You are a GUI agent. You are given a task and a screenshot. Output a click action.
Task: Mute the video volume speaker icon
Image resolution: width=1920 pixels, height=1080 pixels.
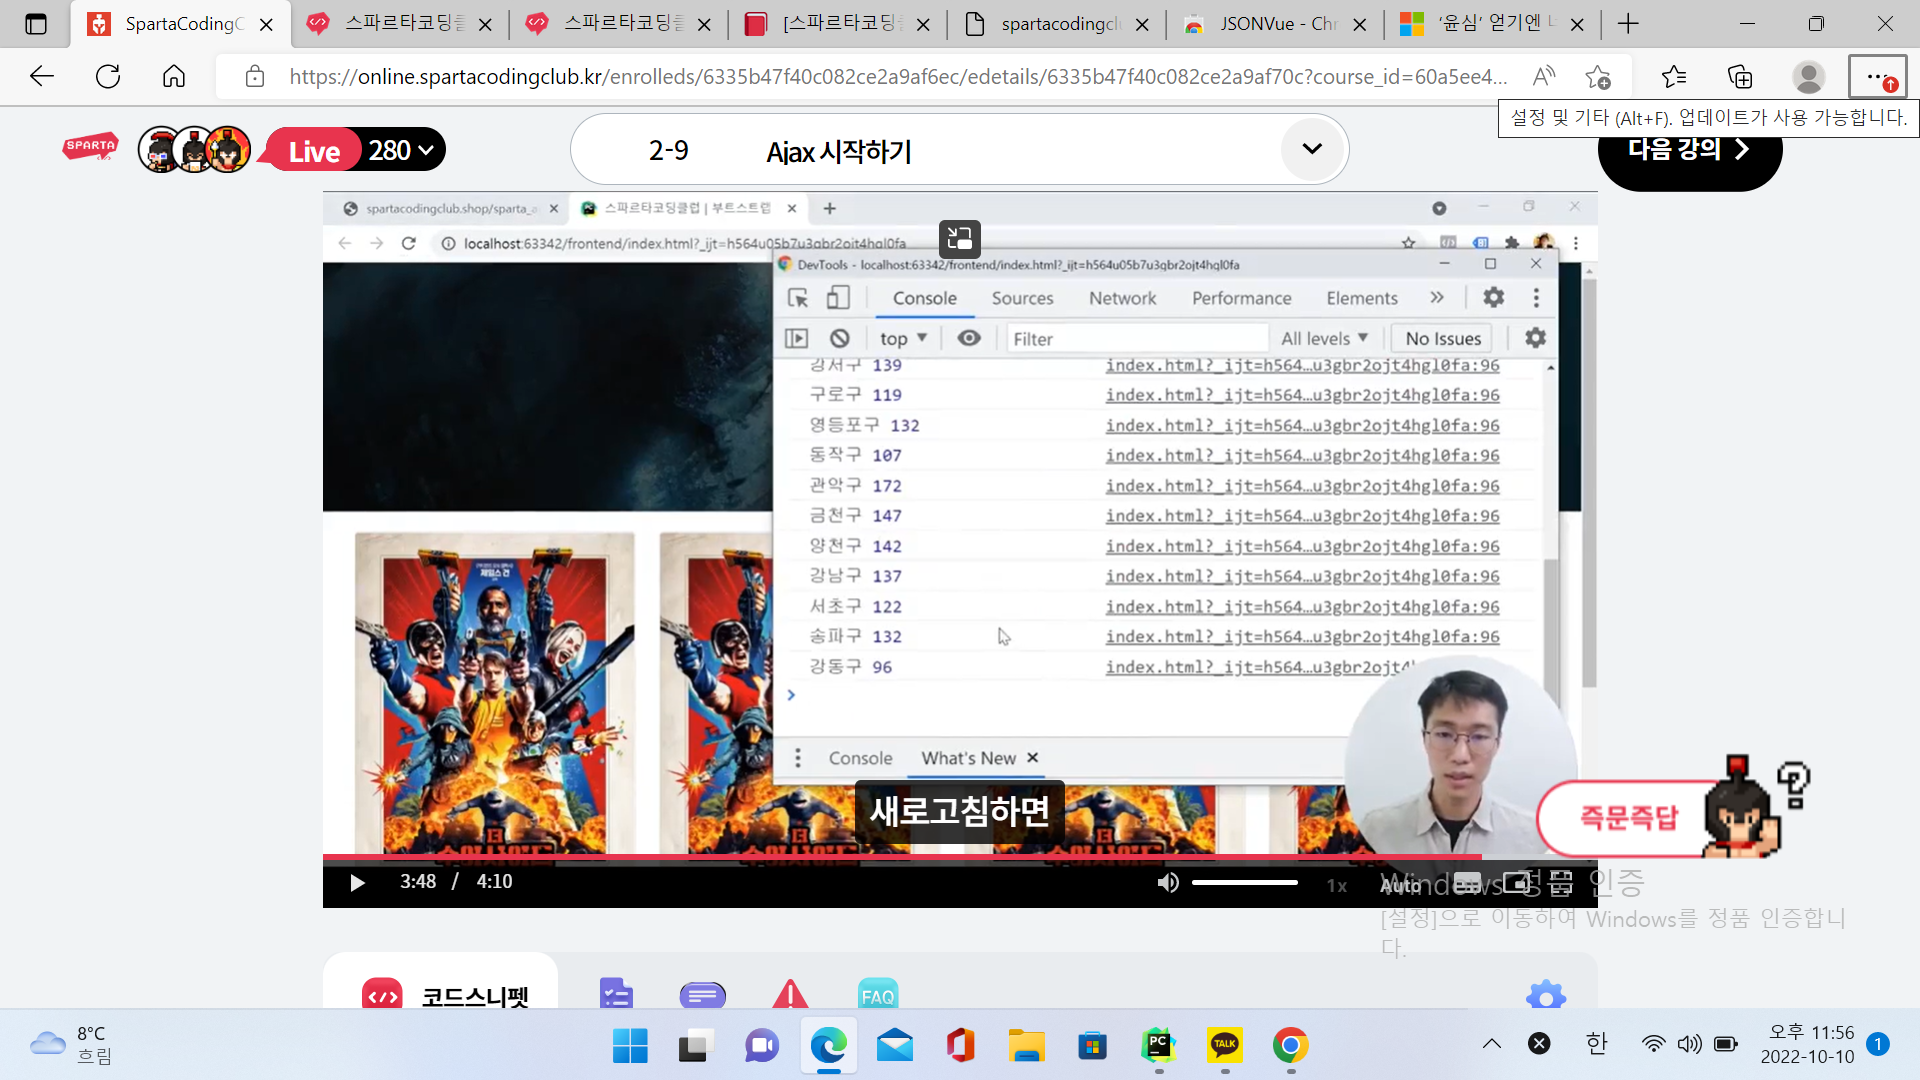1167,882
